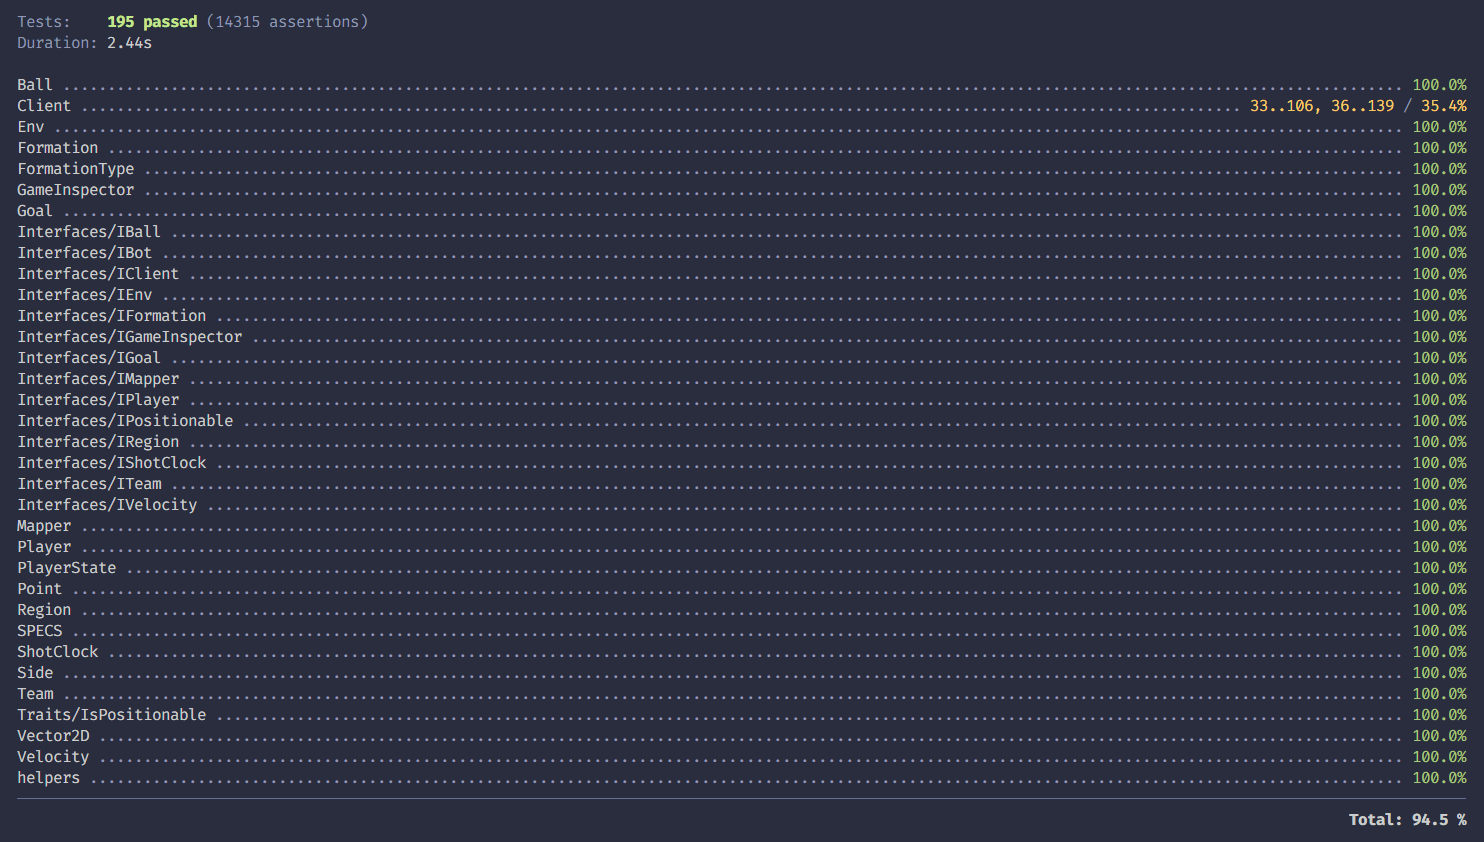This screenshot has height=842, width=1484.
Task: Click the 'Tests:' label
Action: coord(44,22)
